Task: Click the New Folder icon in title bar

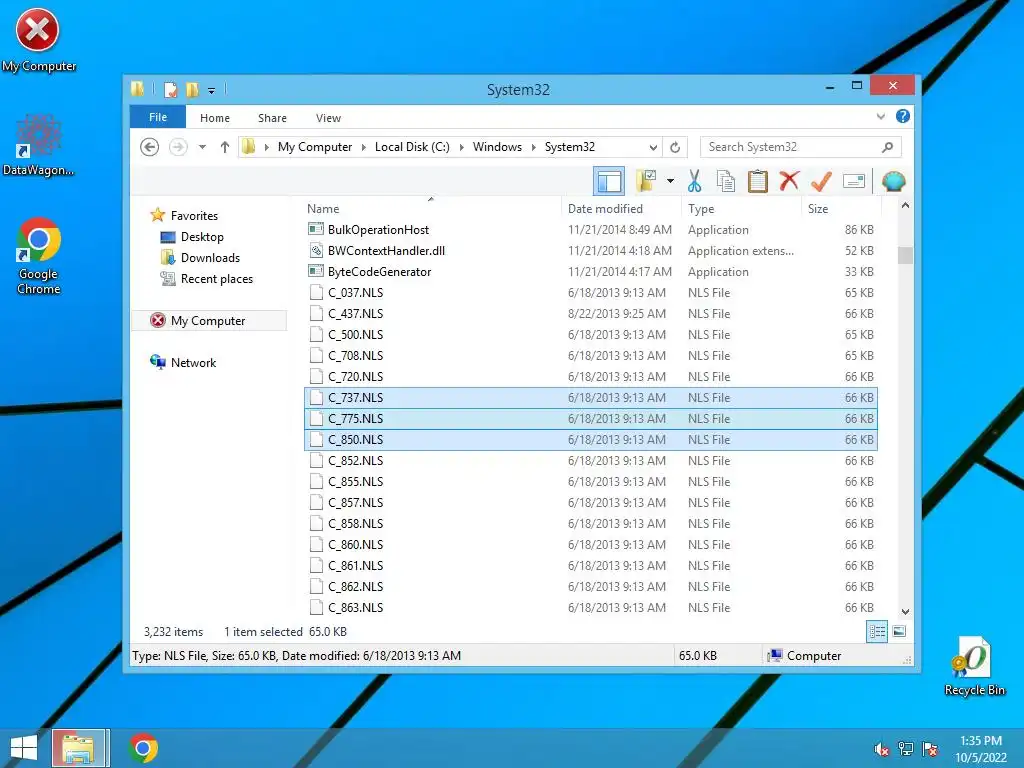Action: point(192,89)
